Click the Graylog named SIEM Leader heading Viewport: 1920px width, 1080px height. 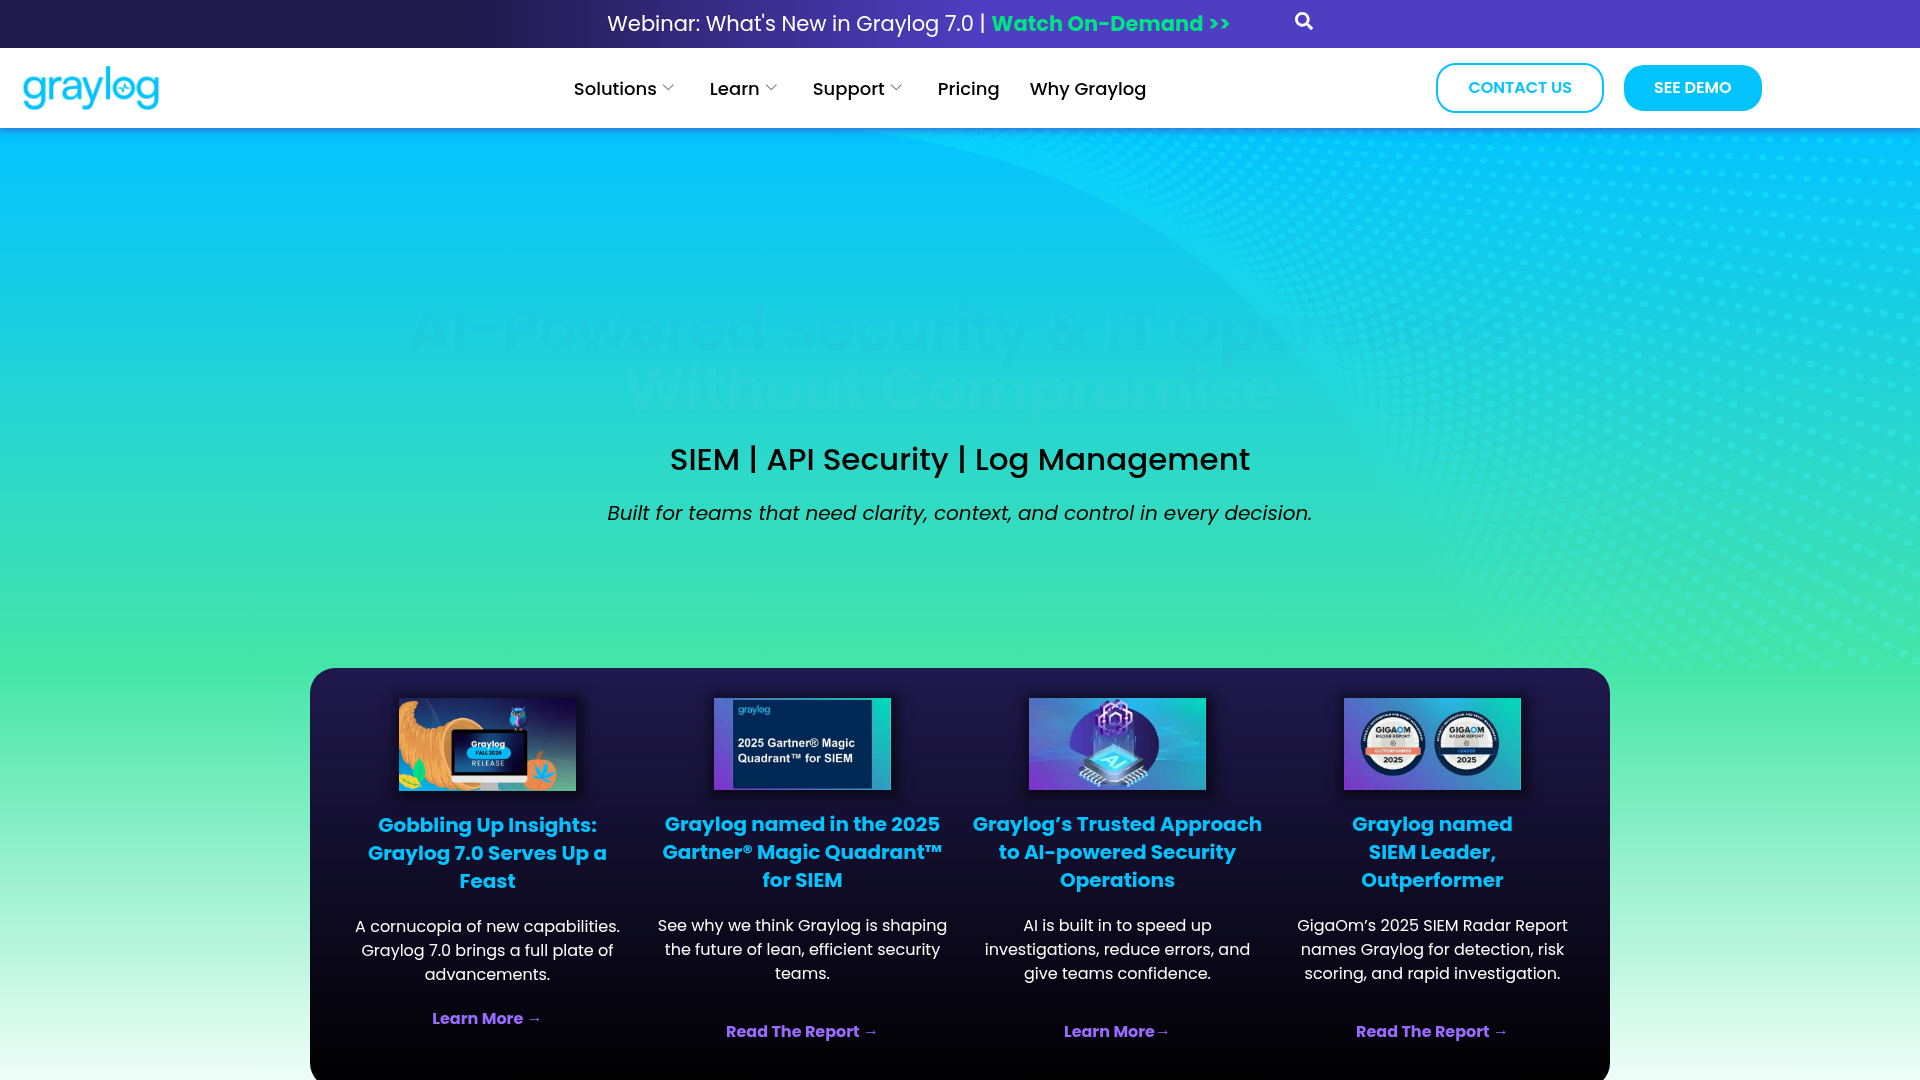coord(1432,852)
